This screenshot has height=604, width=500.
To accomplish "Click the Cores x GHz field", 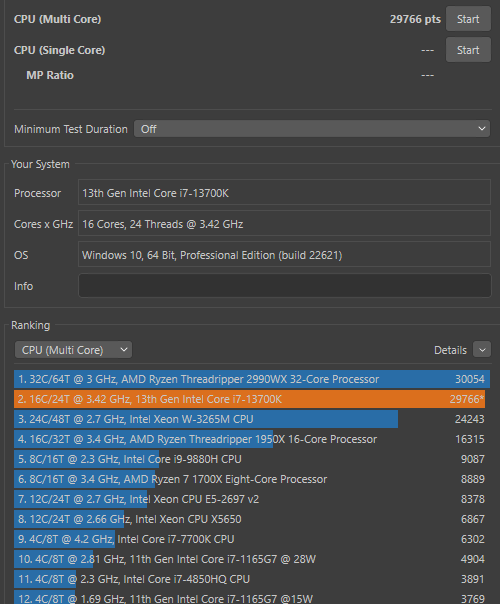I will tap(285, 223).
